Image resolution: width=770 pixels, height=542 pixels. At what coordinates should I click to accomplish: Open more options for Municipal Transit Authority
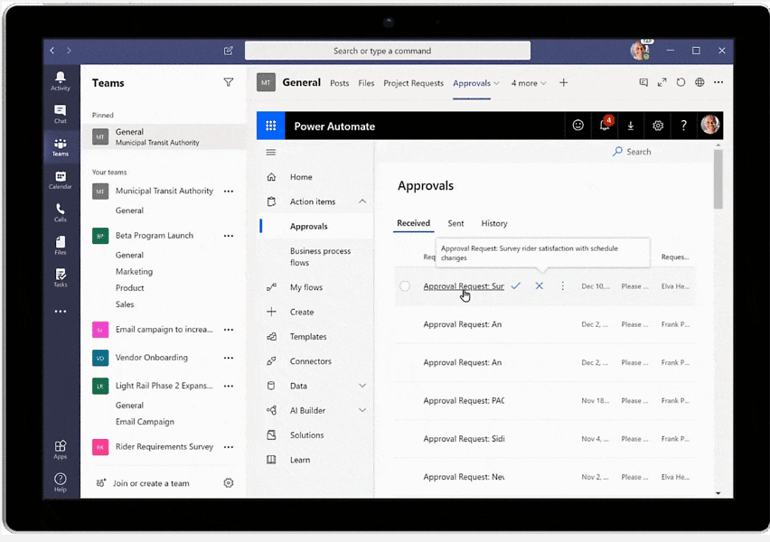228,191
